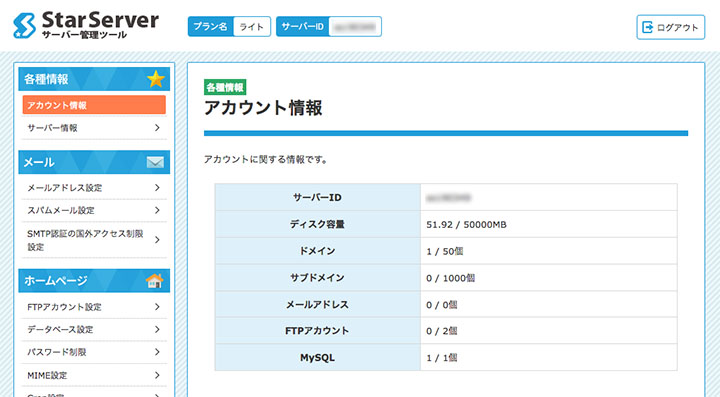
Task: Click the メールアドレス table label
Action: click(x=317, y=304)
